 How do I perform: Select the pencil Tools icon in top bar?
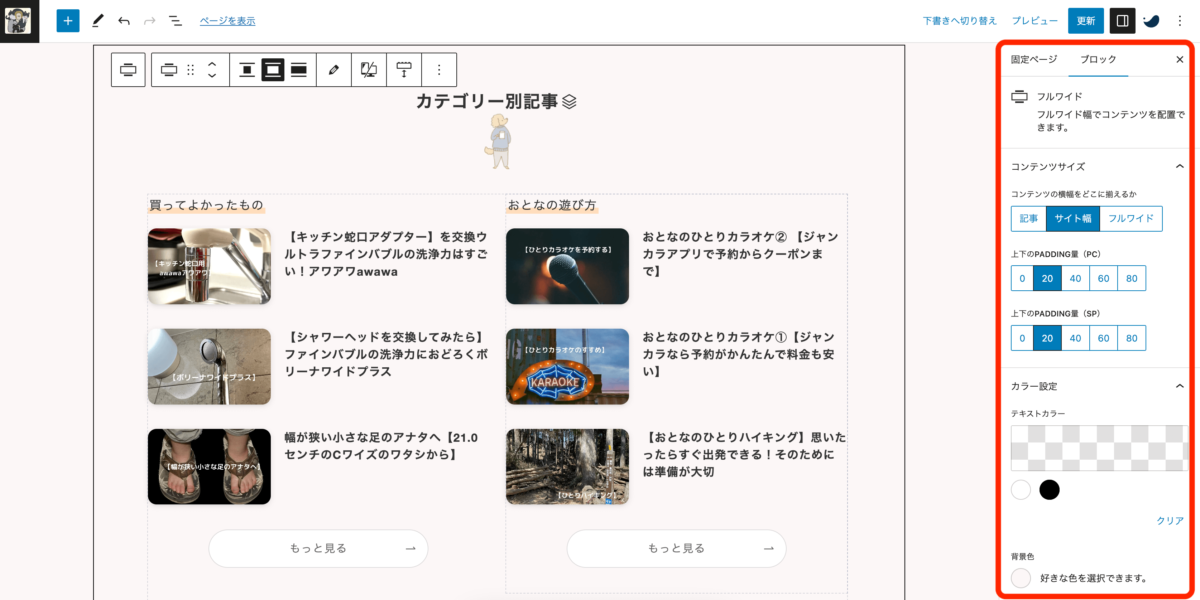(97, 20)
